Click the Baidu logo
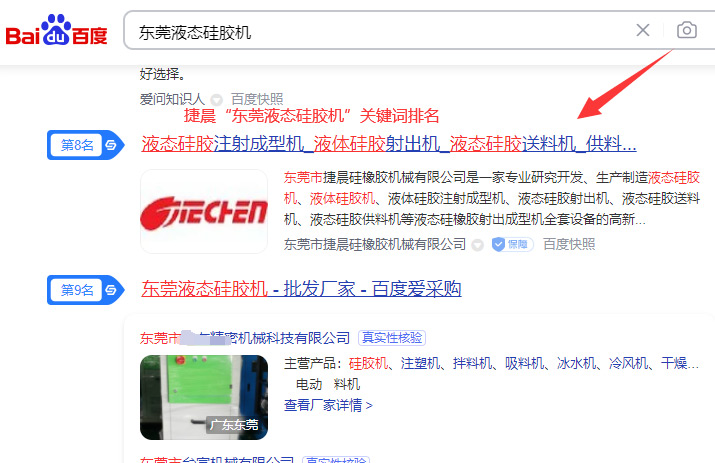Image resolution: width=715 pixels, height=463 pixels. coord(57,30)
